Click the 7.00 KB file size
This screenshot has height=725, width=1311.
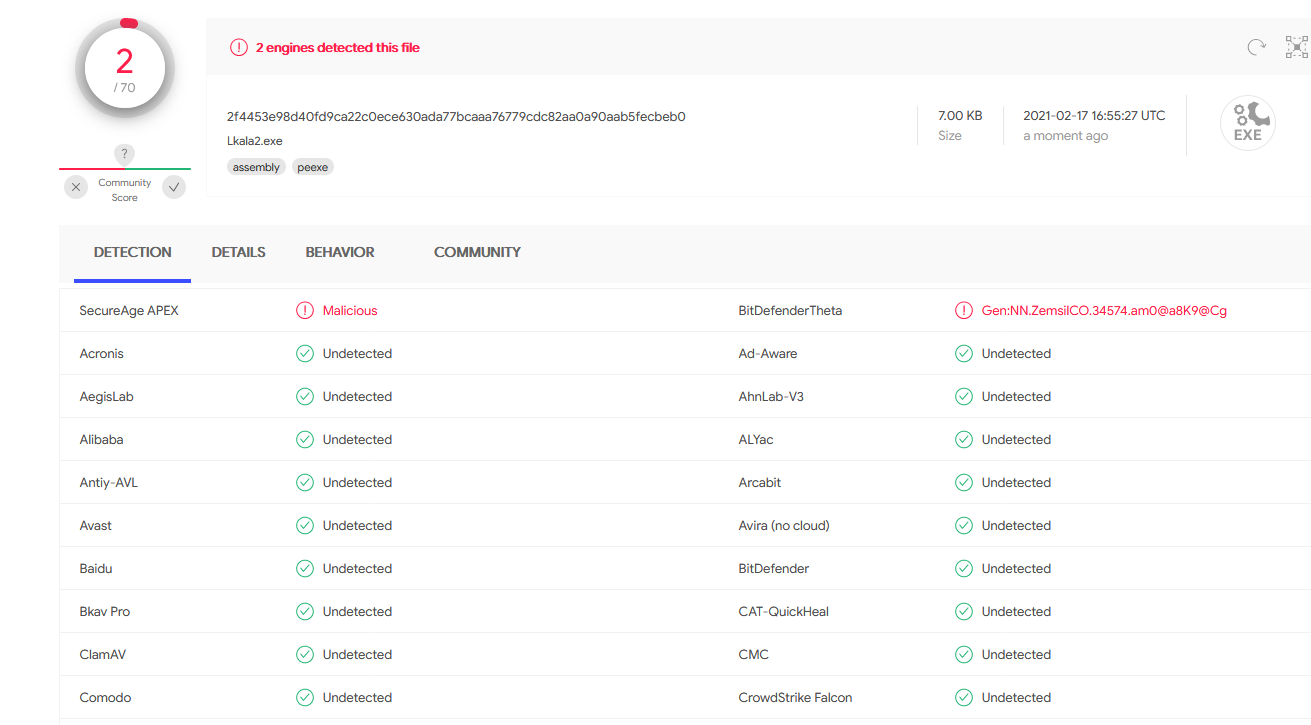tap(960, 116)
